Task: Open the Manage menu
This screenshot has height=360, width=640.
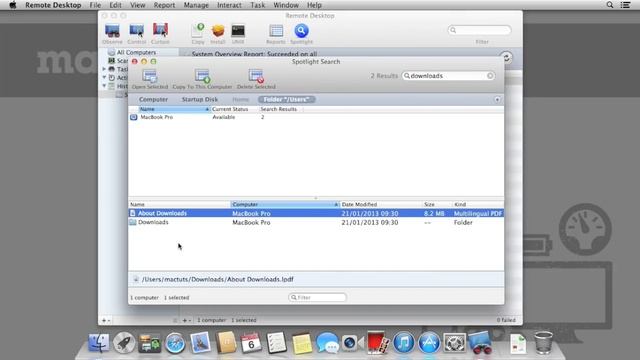Action: [196, 5]
